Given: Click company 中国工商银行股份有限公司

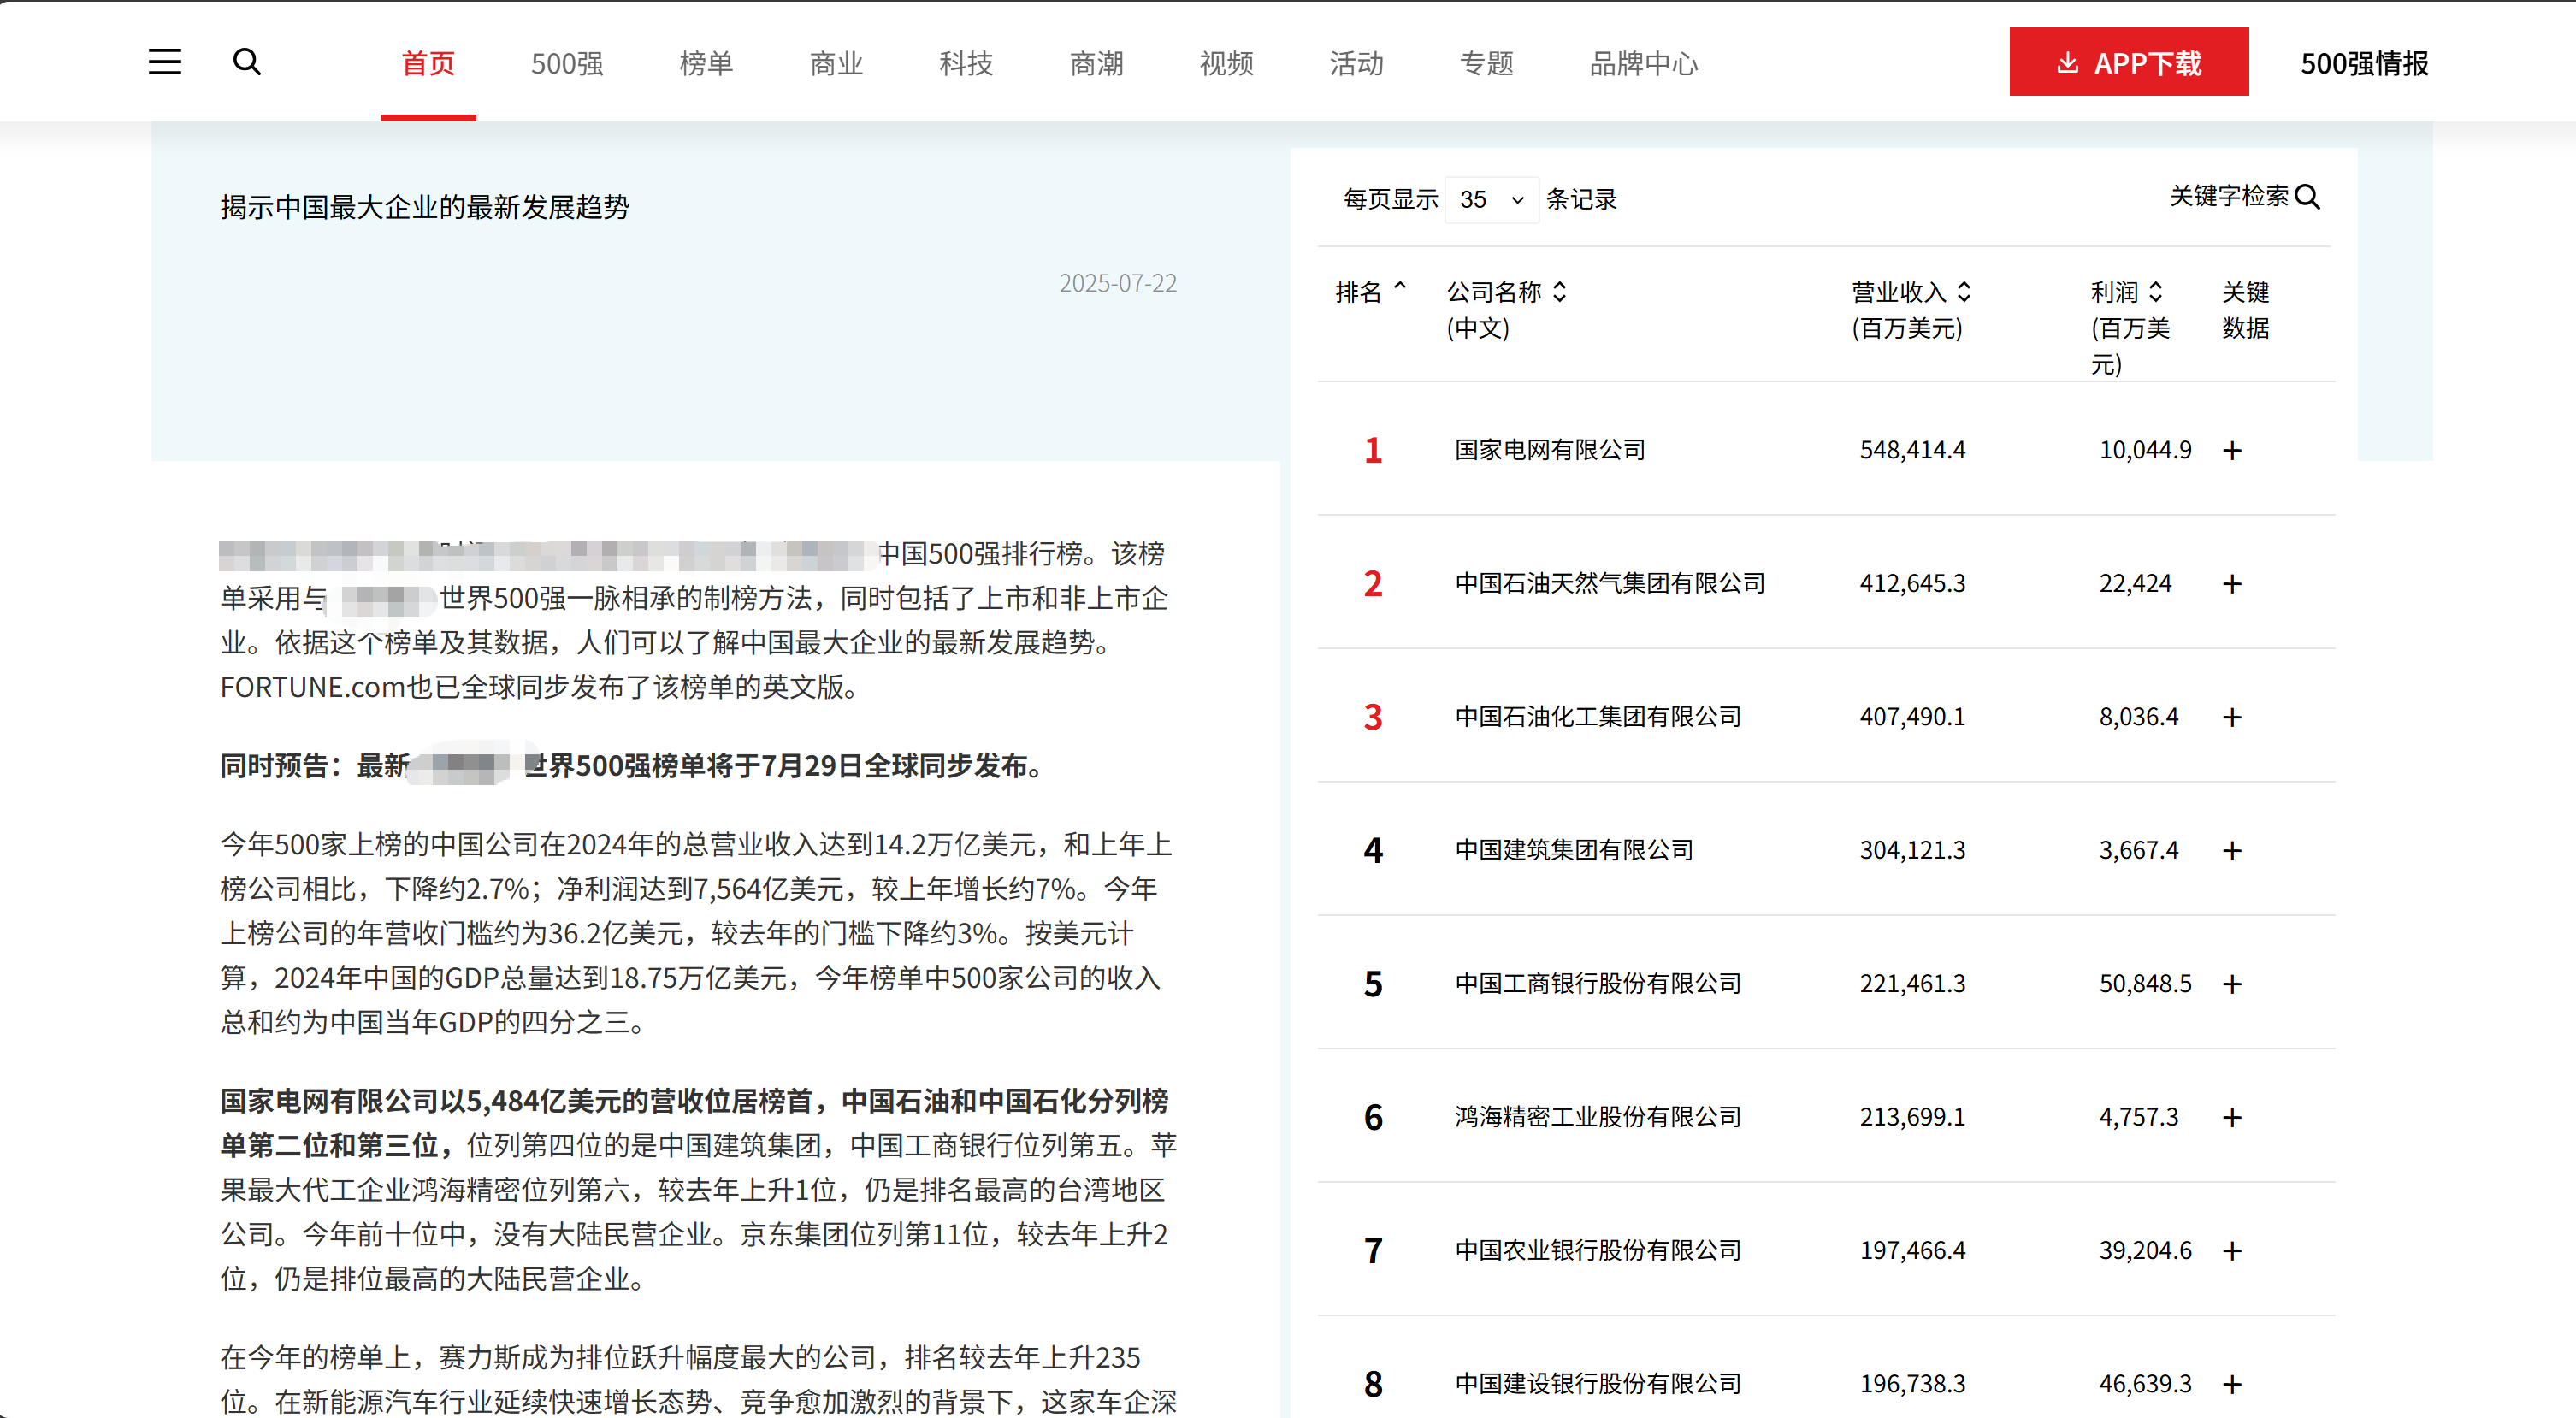Looking at the screenshot, I should click(x=1598, y=984).
